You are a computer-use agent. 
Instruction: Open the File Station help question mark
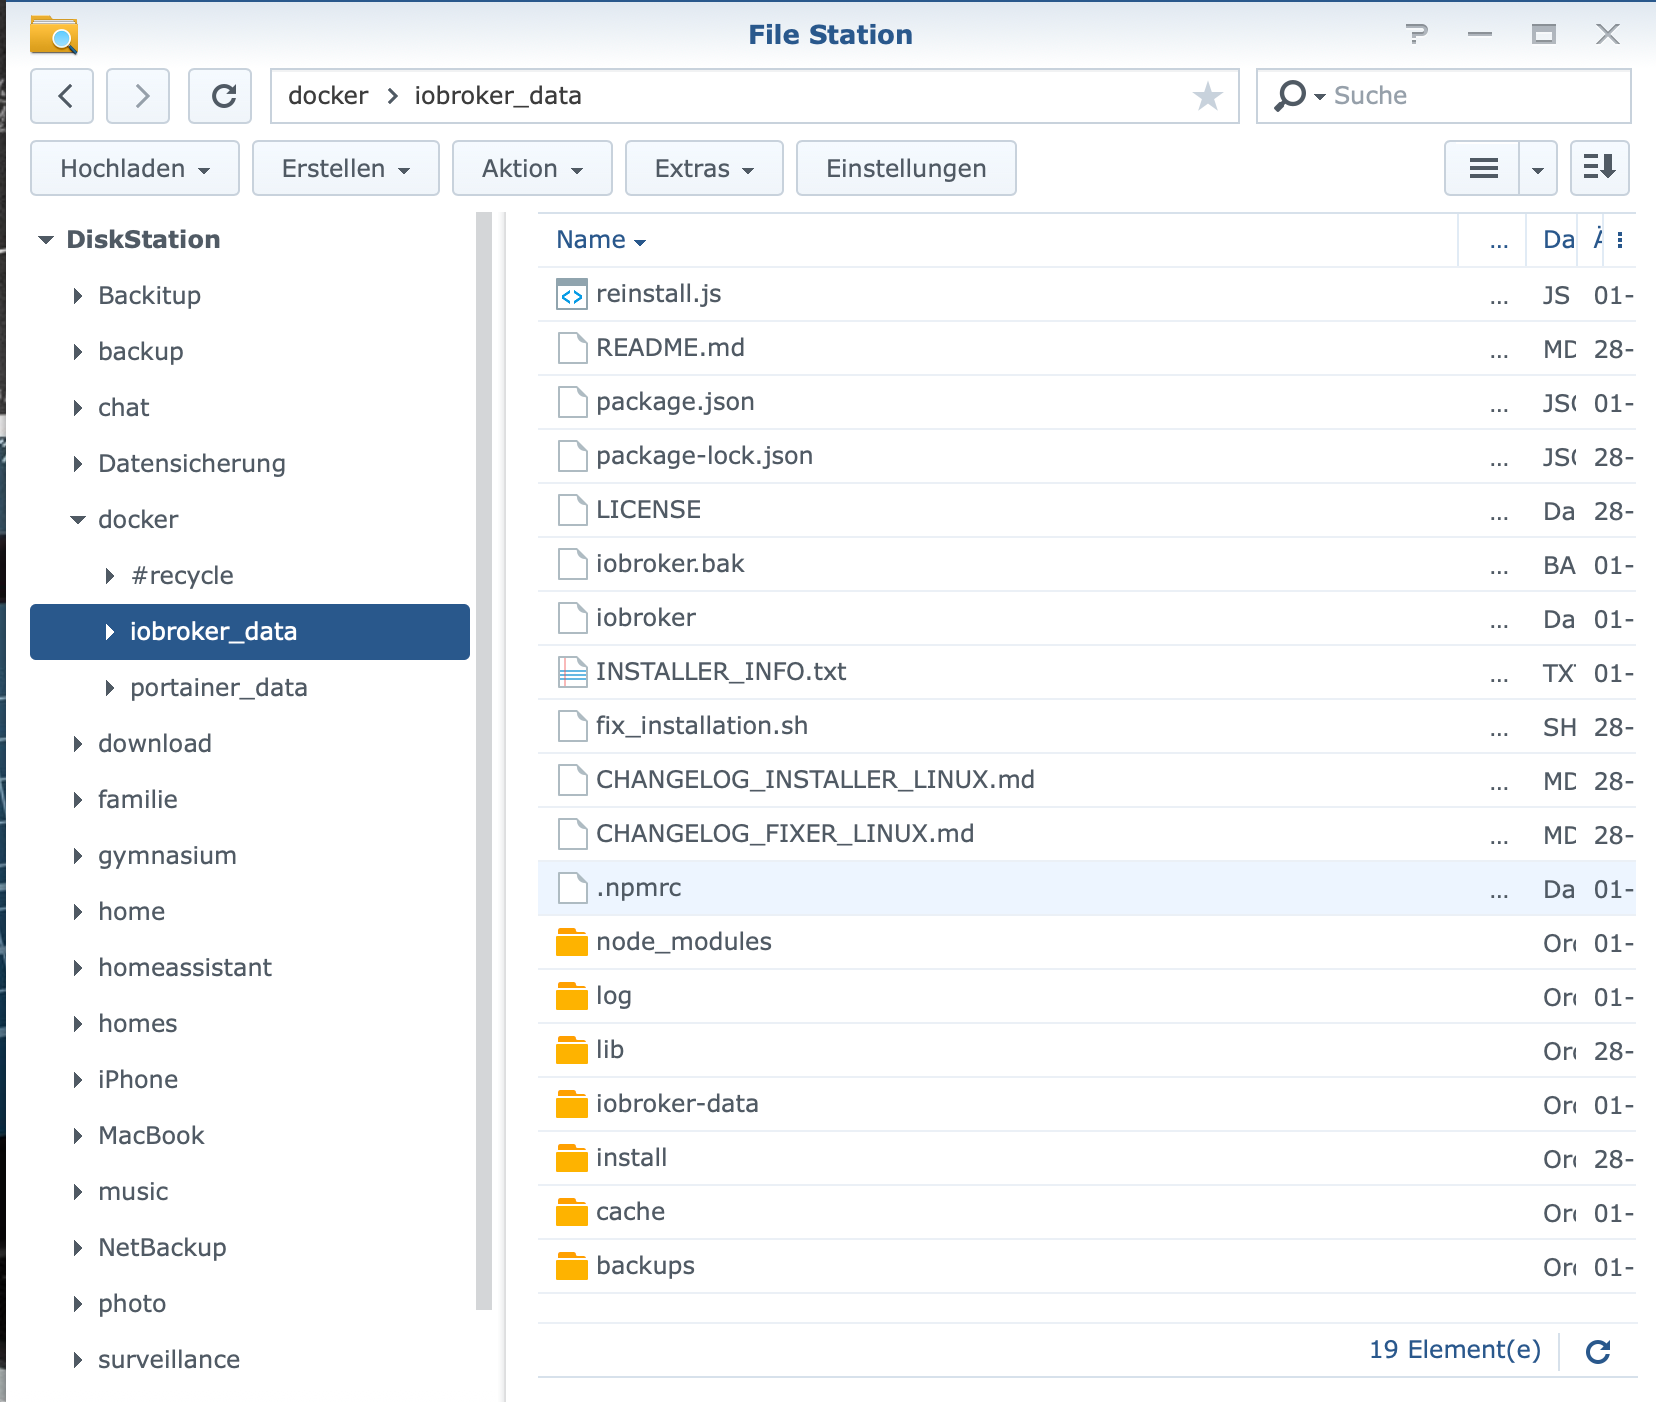coord(1417,34)
